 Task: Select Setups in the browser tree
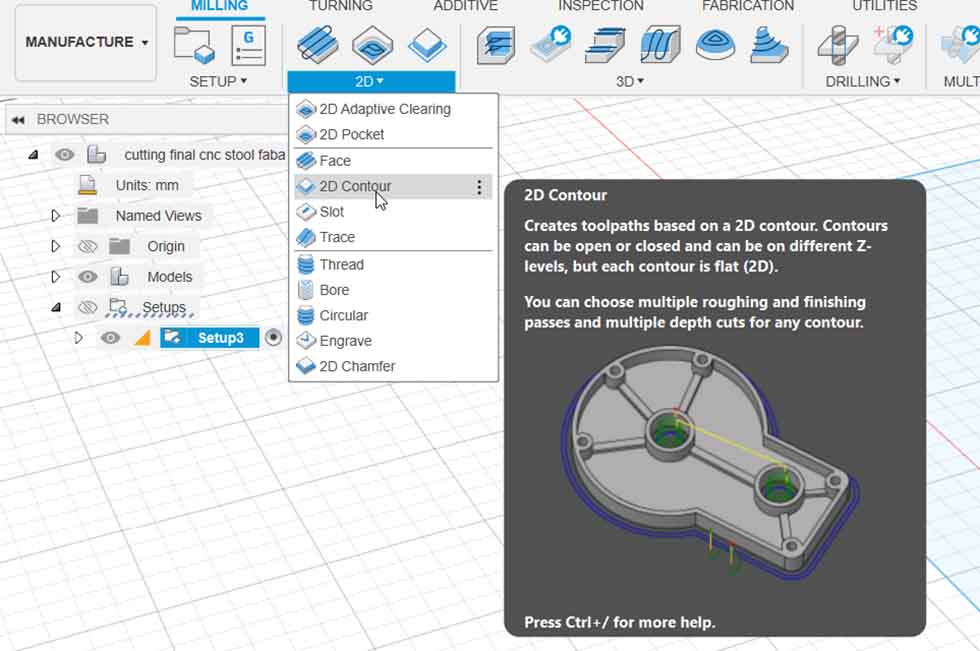[164, 307]
